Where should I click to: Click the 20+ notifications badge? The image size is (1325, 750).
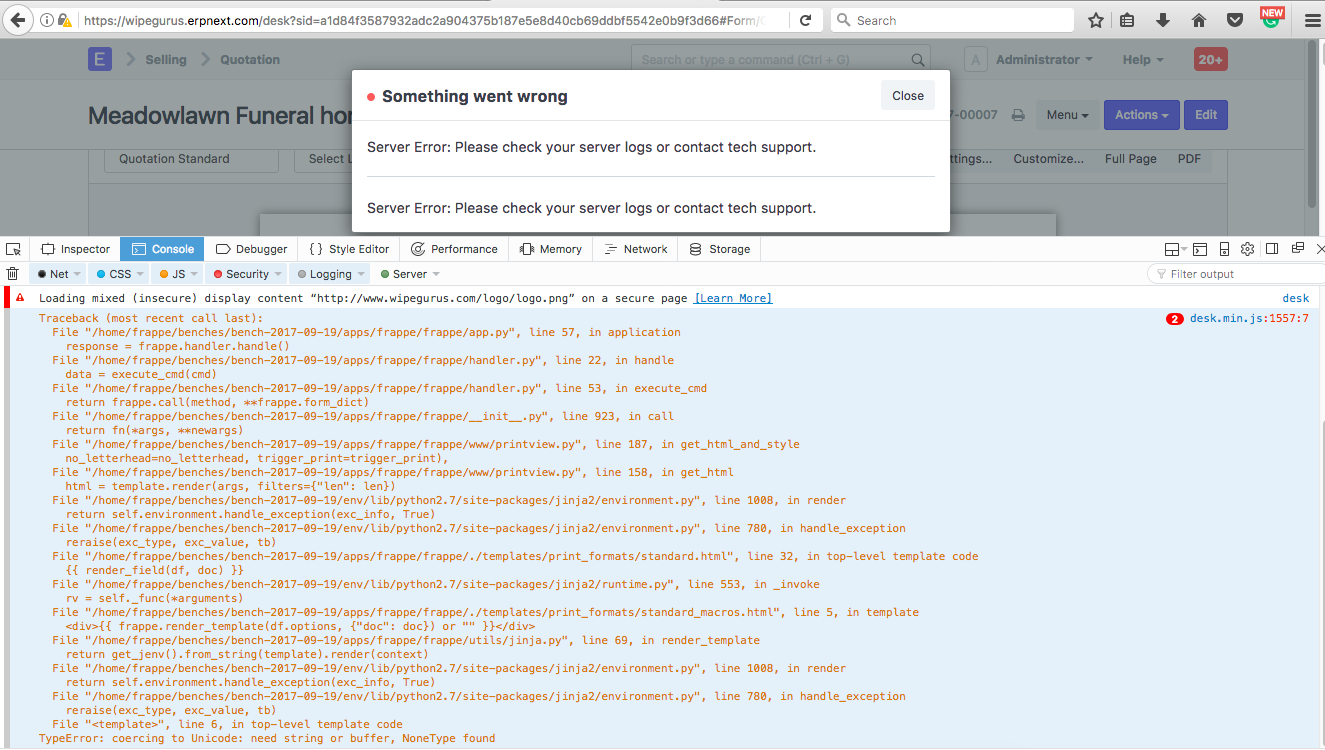1211,59
